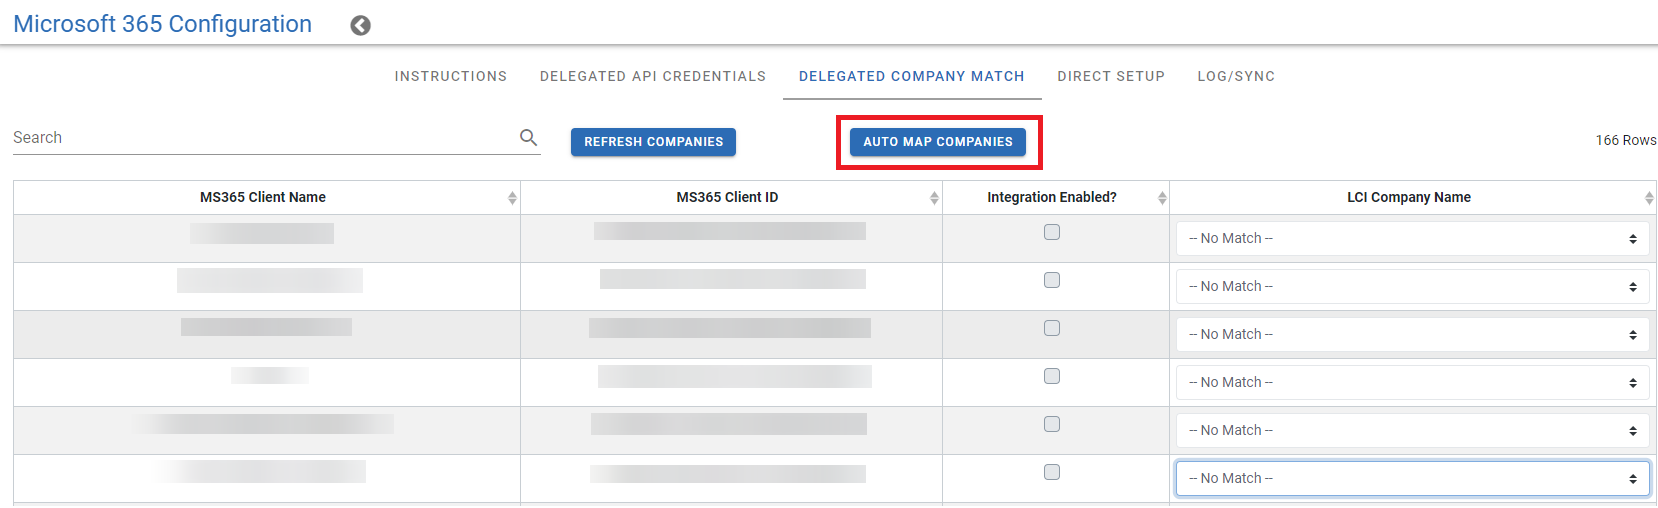Click the Refresh Companies button

(x=654, y=142)
